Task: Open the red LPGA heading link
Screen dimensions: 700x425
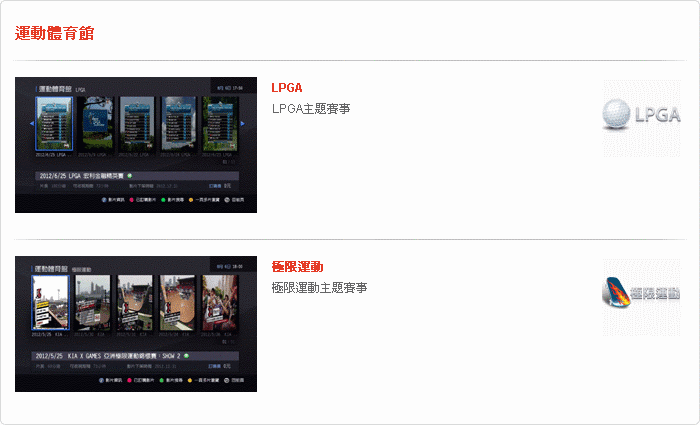Action: [287, 88]
